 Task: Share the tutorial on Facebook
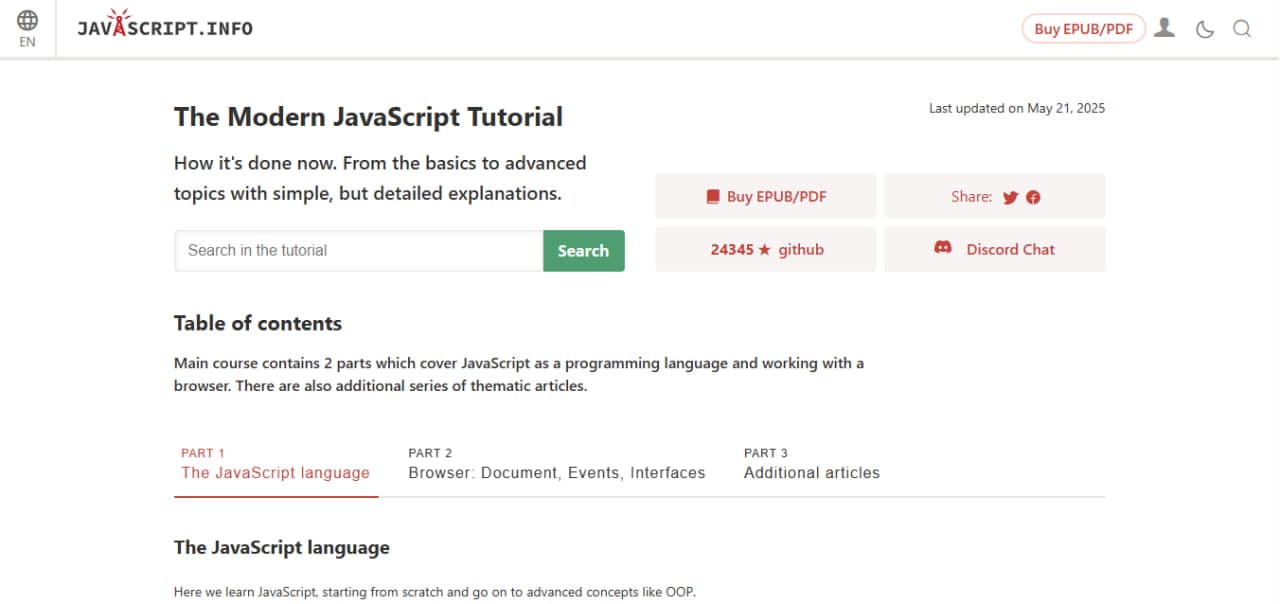[1033, 197]
